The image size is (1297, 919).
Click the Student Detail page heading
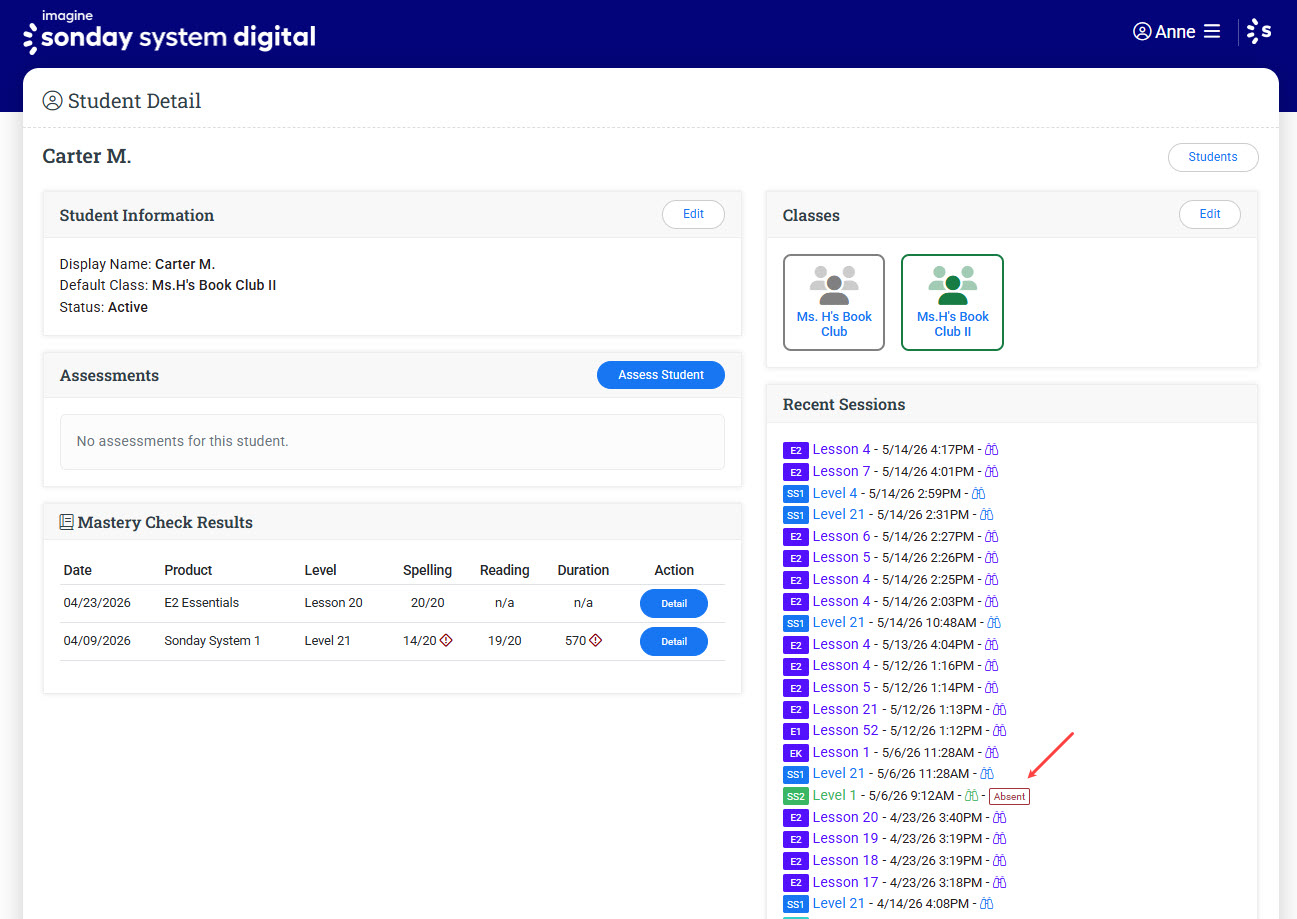click(134, 101)
